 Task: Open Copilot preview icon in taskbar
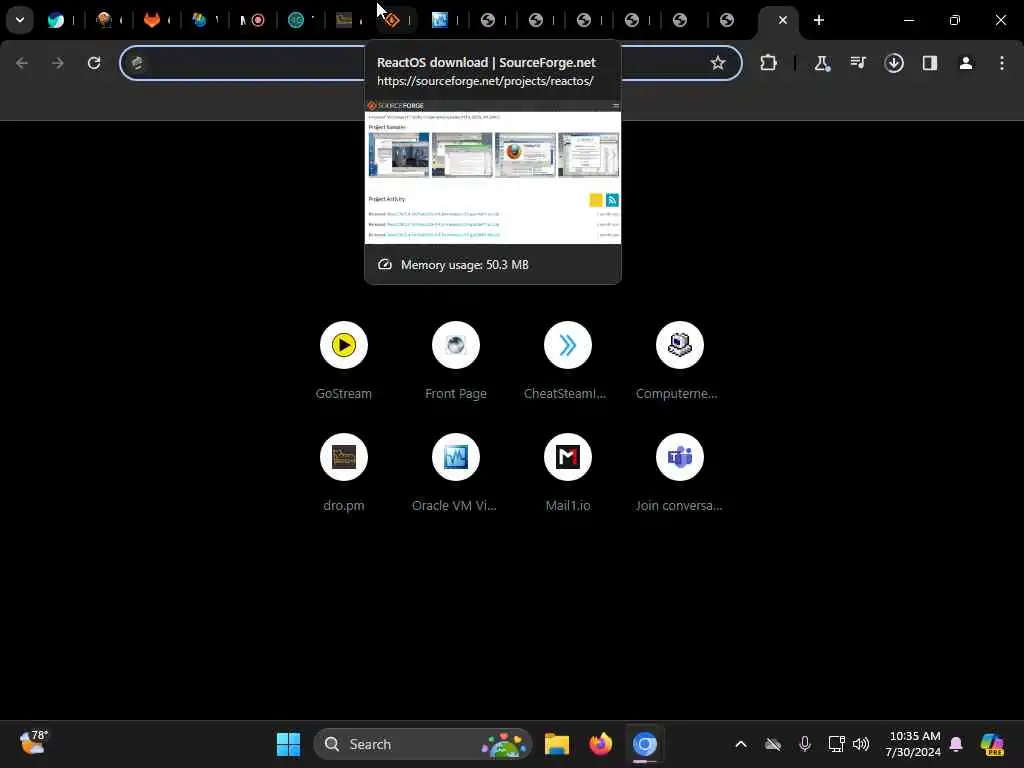coord(992,744)
